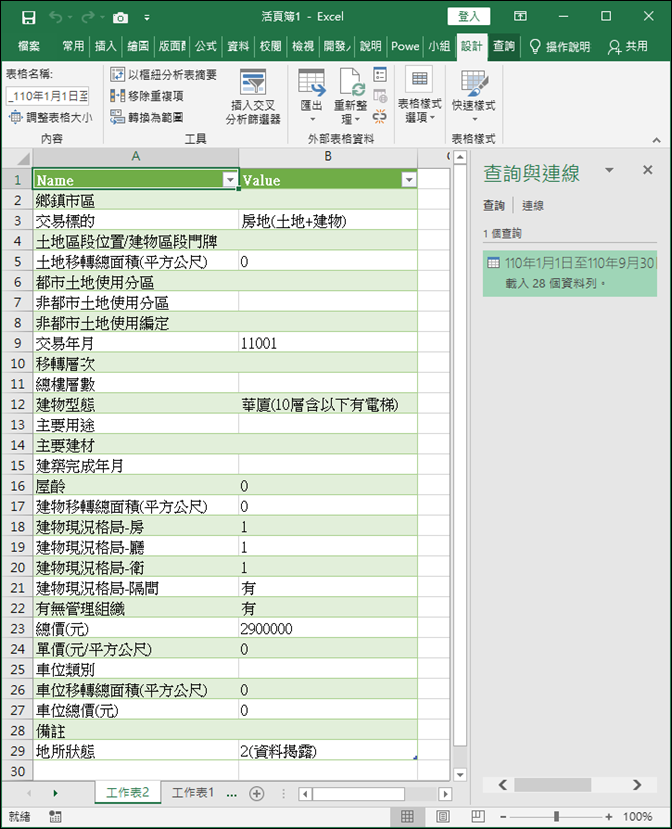Switch to Page Layout view icon
The image size is (672, 829).
(x=443, y=816)
